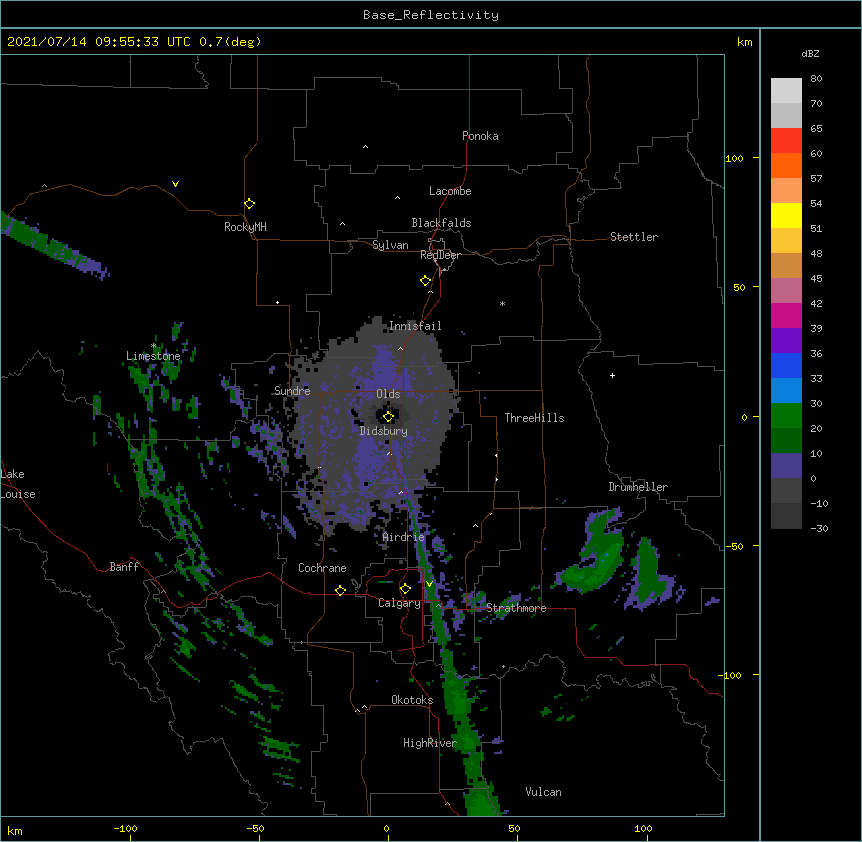Click the Limestone label
The height and width of the screenshot is (842, 862).
tap(153, 356)
